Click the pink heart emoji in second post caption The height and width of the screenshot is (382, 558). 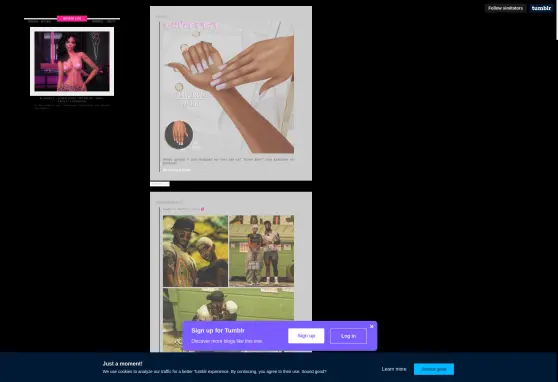[x=202, y=209]
